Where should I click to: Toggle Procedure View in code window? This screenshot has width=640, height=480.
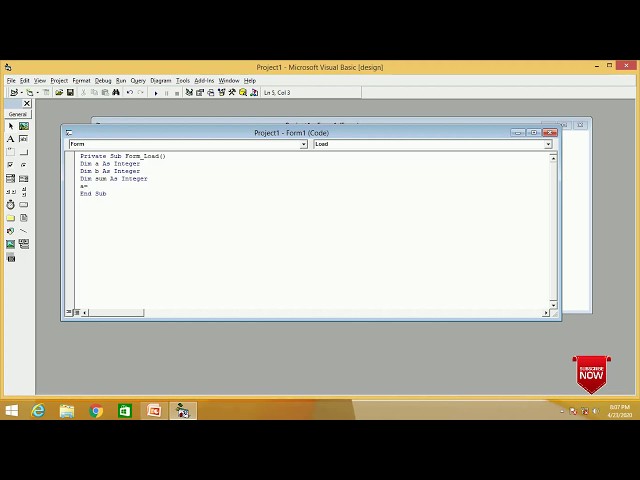69,313
